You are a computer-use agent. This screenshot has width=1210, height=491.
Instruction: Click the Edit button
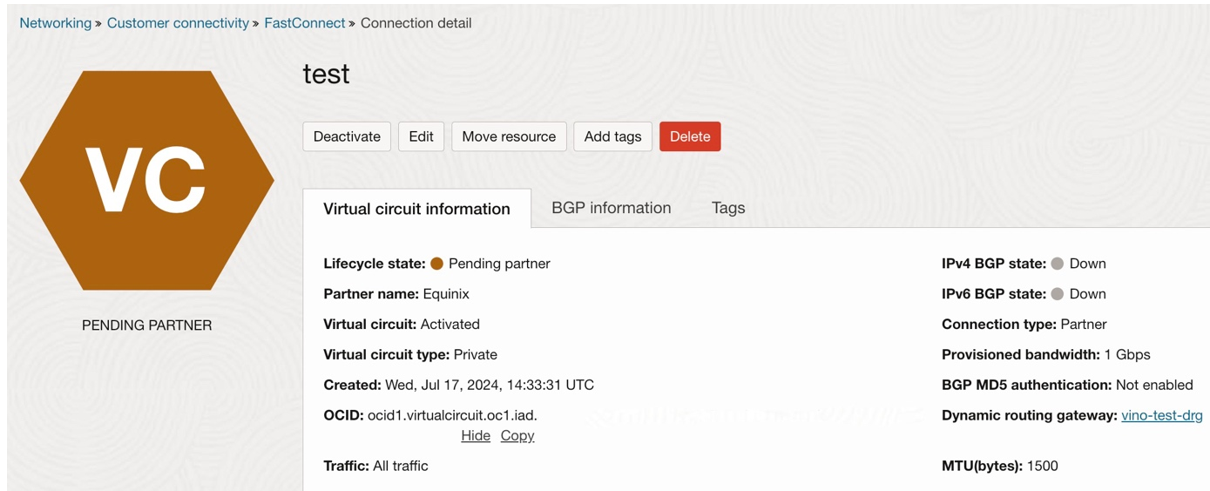[421, 137]
